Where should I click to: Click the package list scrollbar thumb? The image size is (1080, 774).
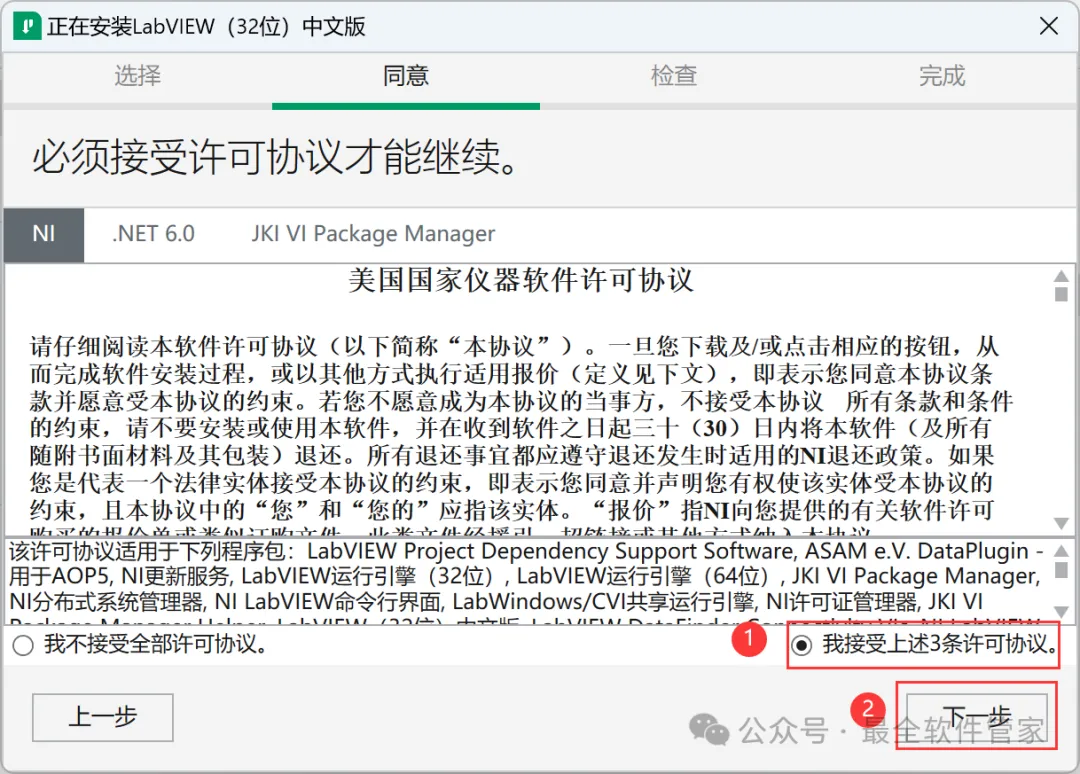tap(1061, 570)
